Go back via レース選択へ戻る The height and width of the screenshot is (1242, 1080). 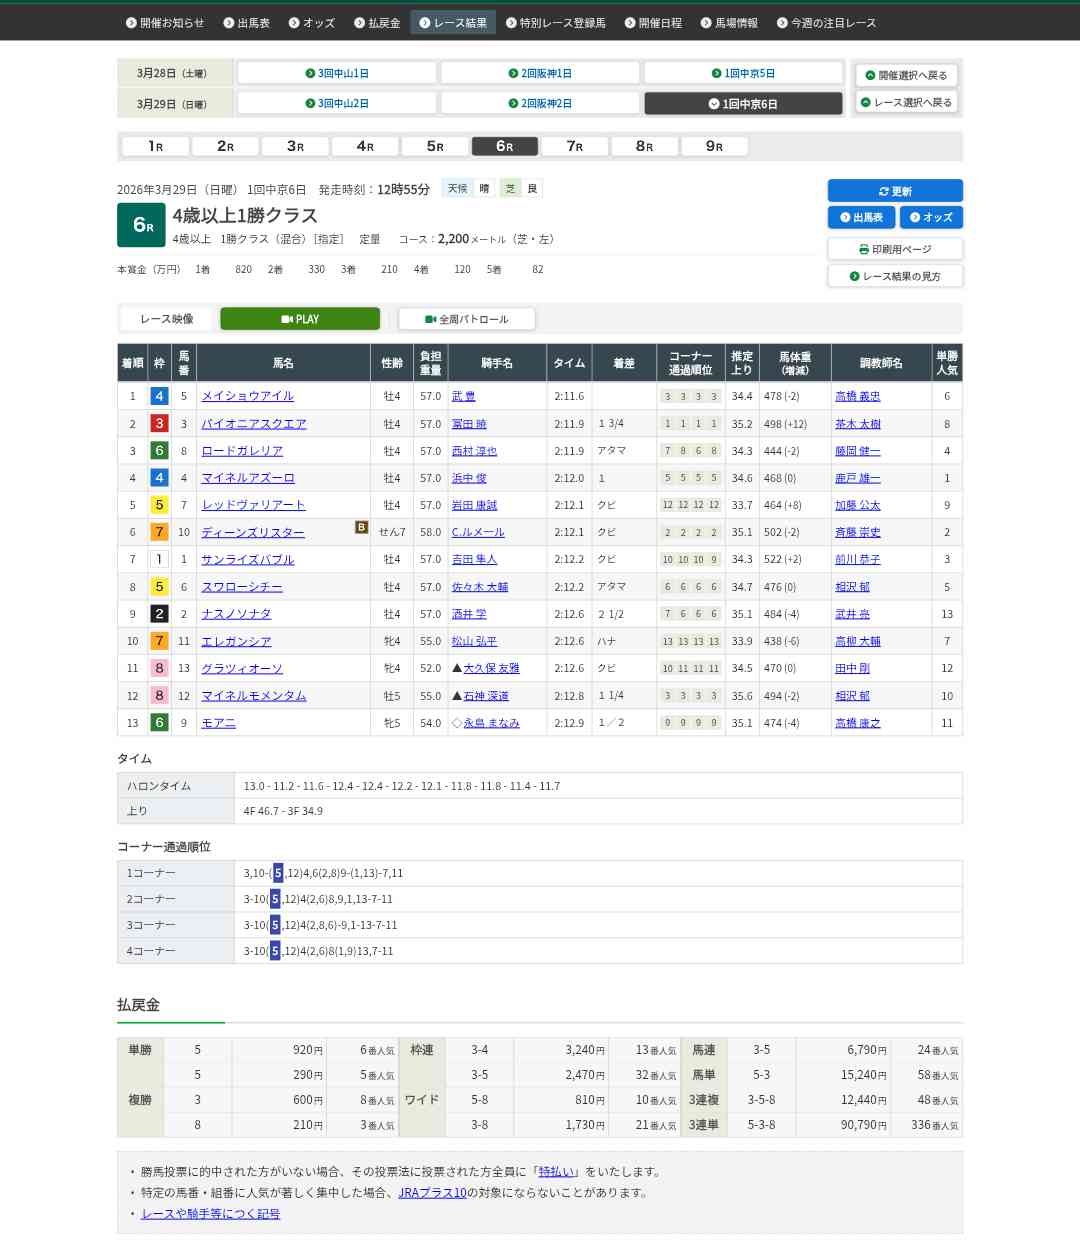(x=906, y=102)
